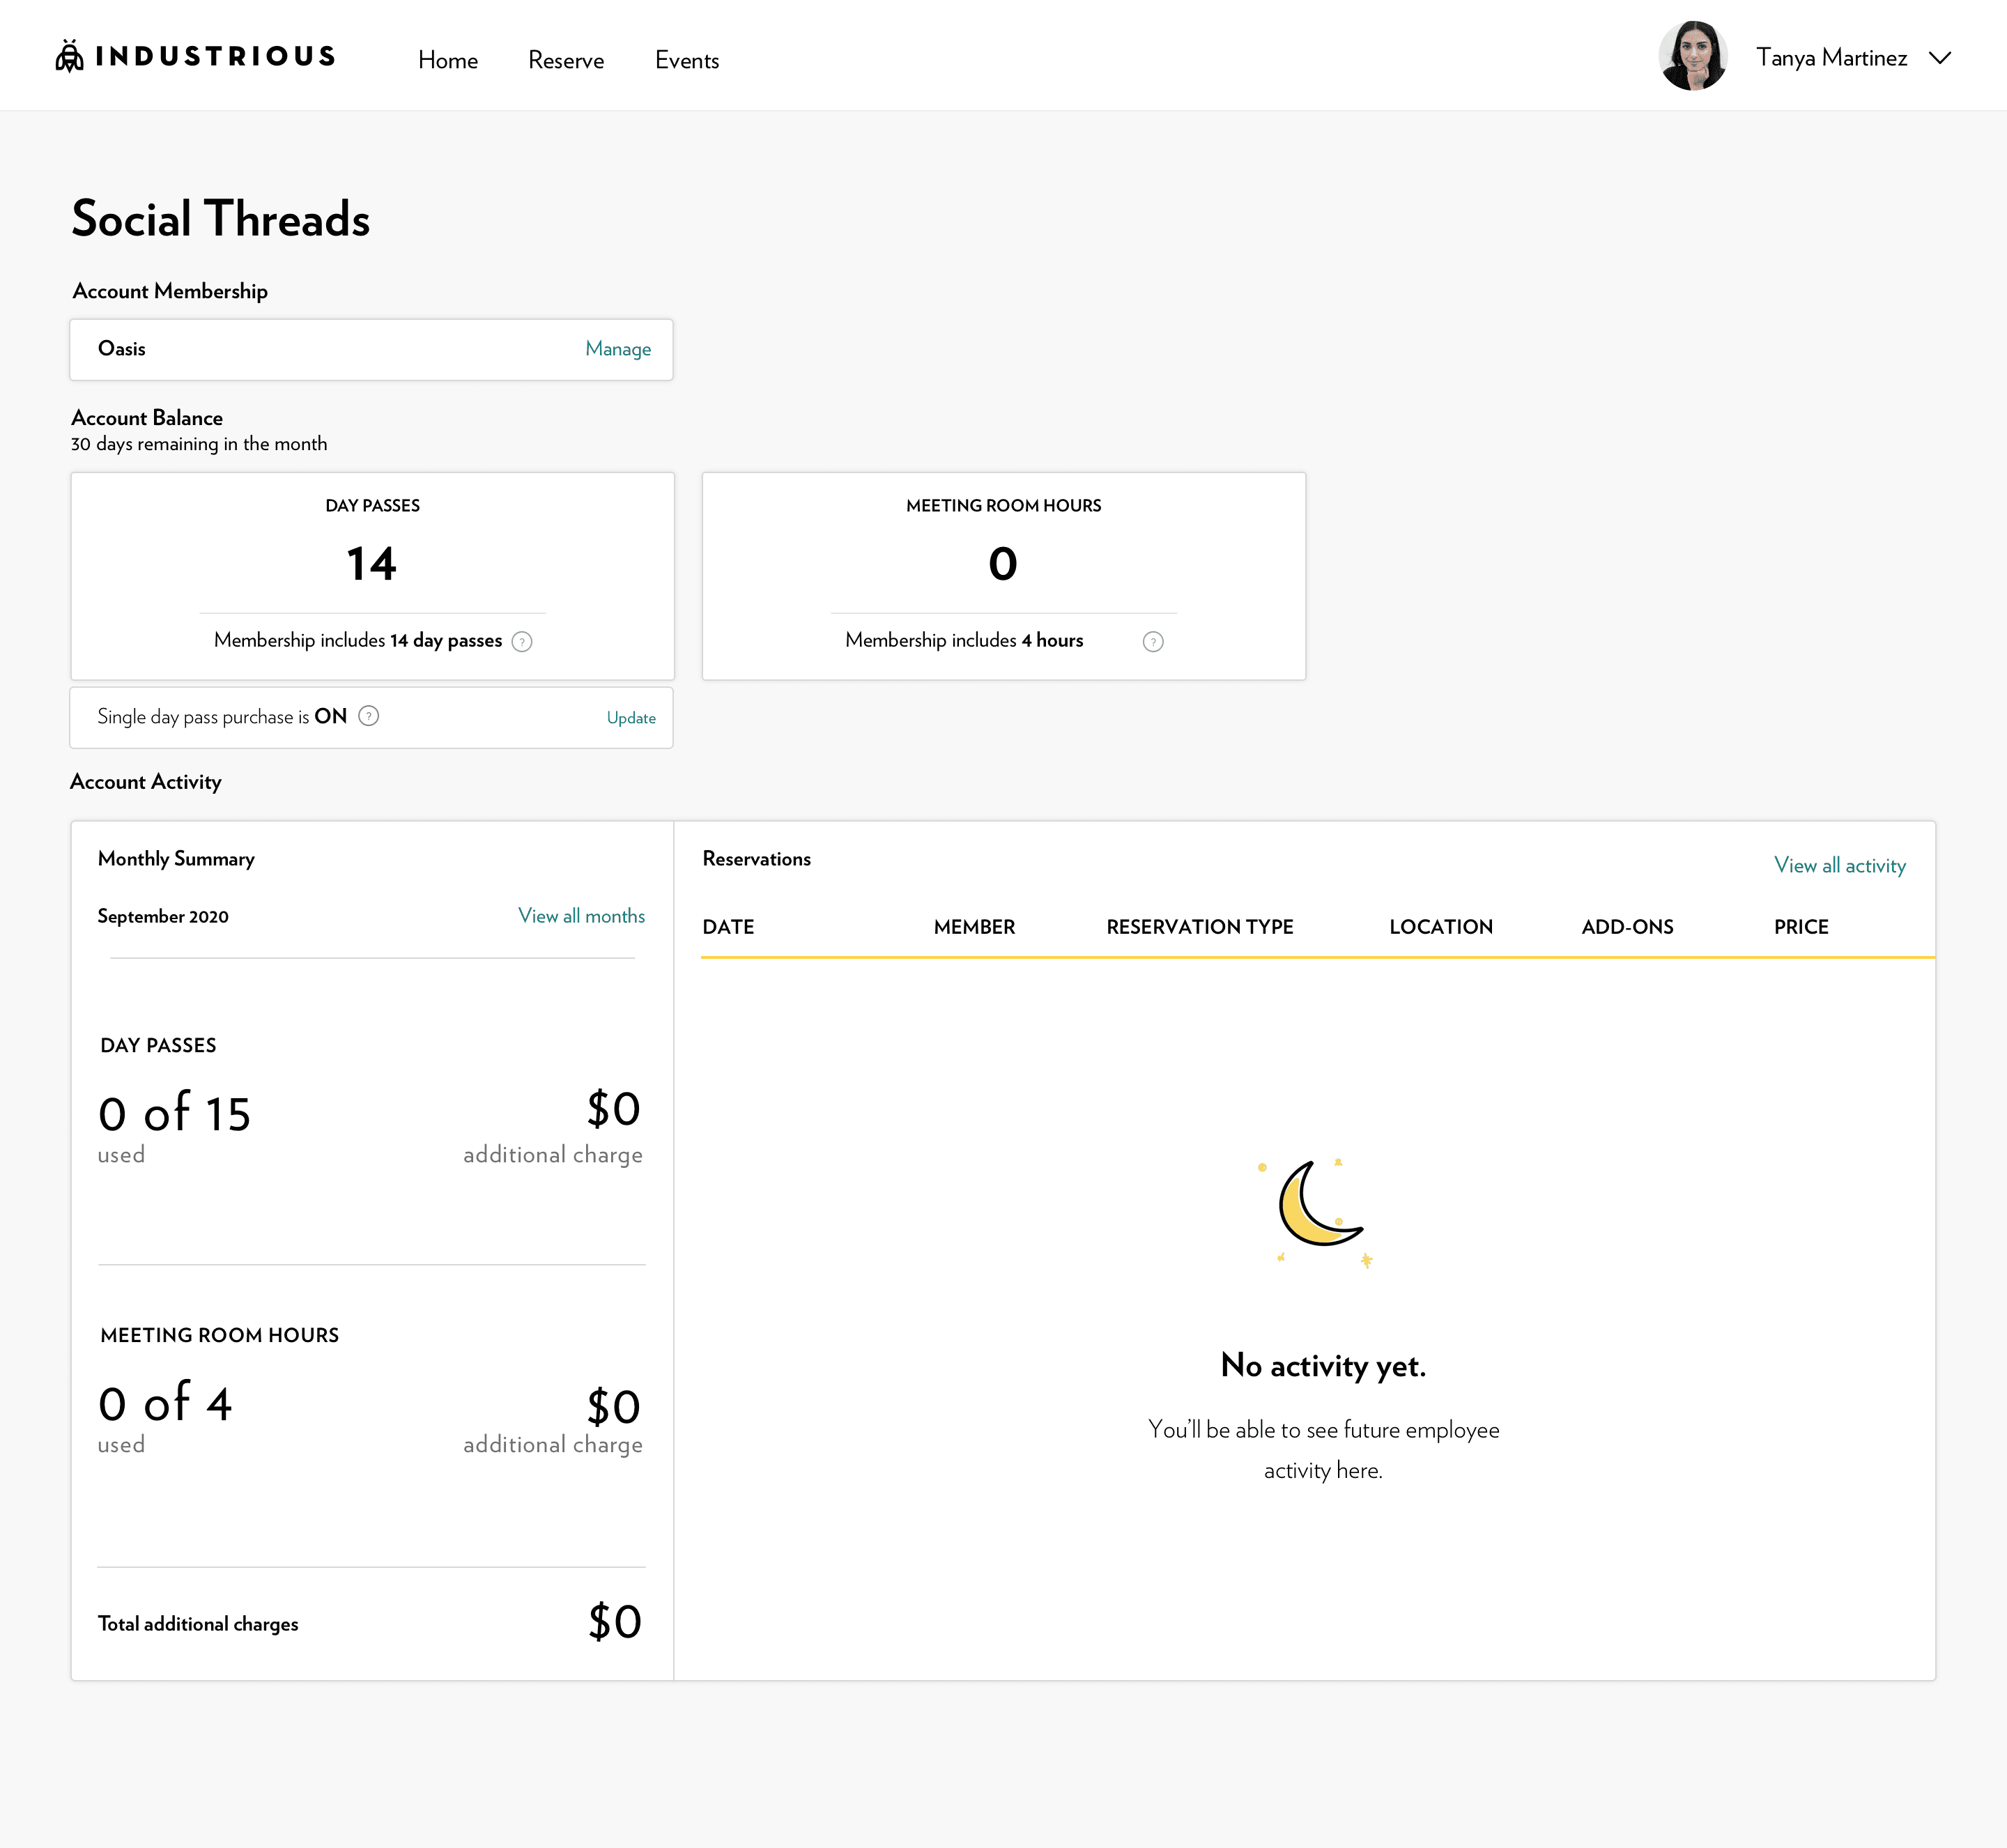Click the Monthly Summary heading
Screen dimensions: 2007x1848
point(176,859)
